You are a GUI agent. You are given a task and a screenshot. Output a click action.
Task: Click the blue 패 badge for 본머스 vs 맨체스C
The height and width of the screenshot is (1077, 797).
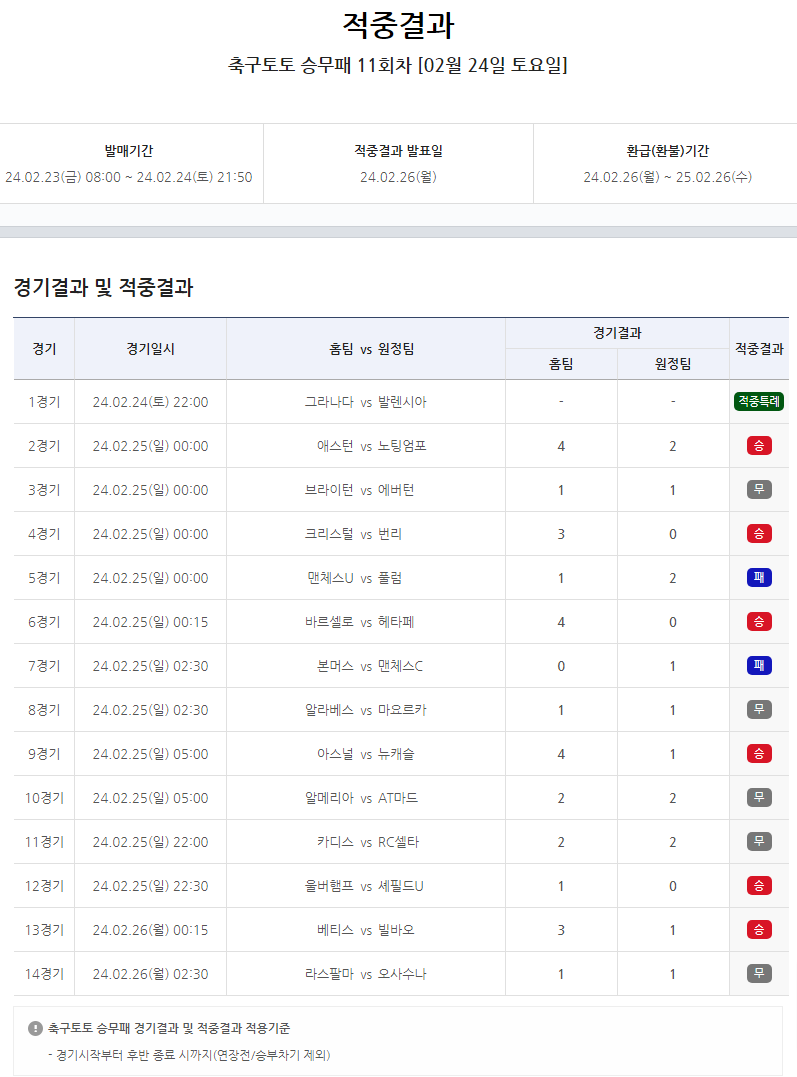click(x=759, y=666)
